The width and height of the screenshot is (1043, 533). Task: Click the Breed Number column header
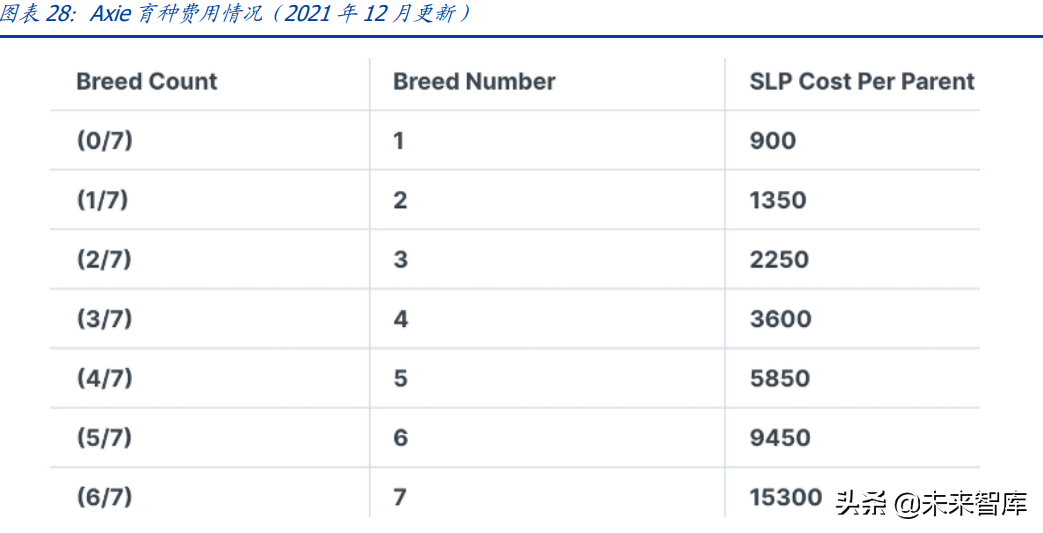click(x=474, y=82)
